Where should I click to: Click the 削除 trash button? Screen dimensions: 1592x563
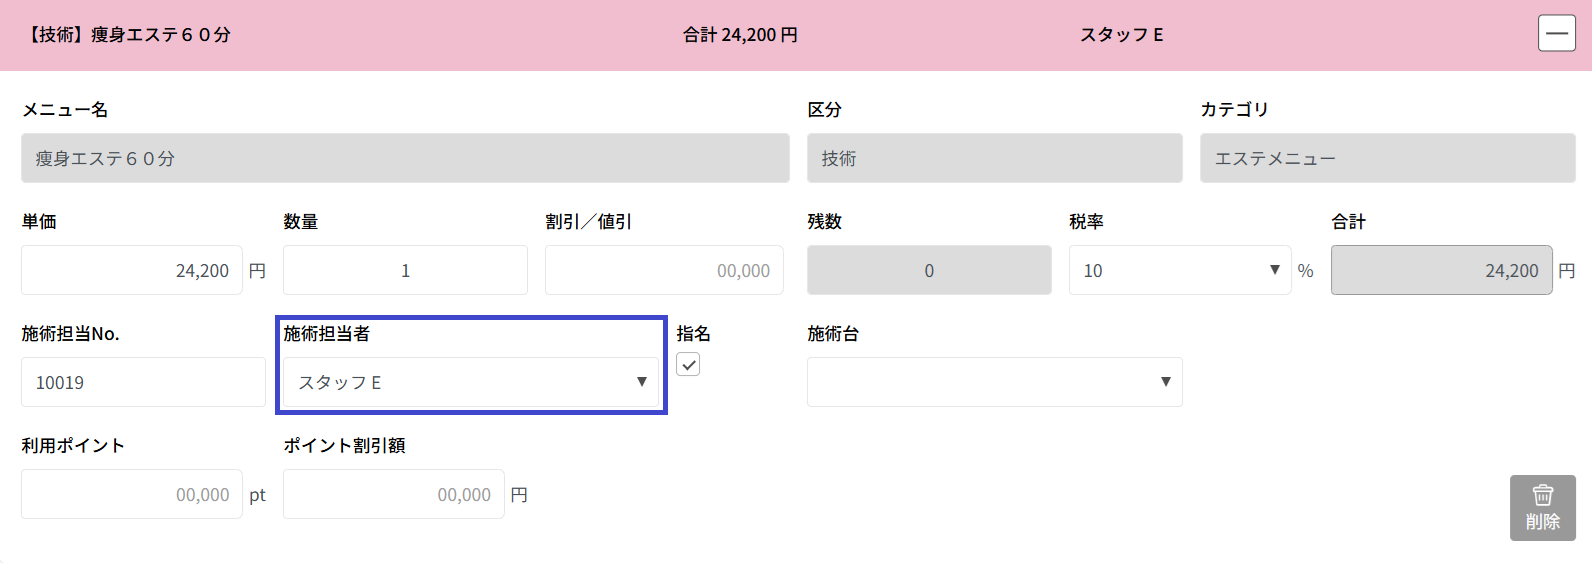pyautogui.click(x=1542, y=508)
